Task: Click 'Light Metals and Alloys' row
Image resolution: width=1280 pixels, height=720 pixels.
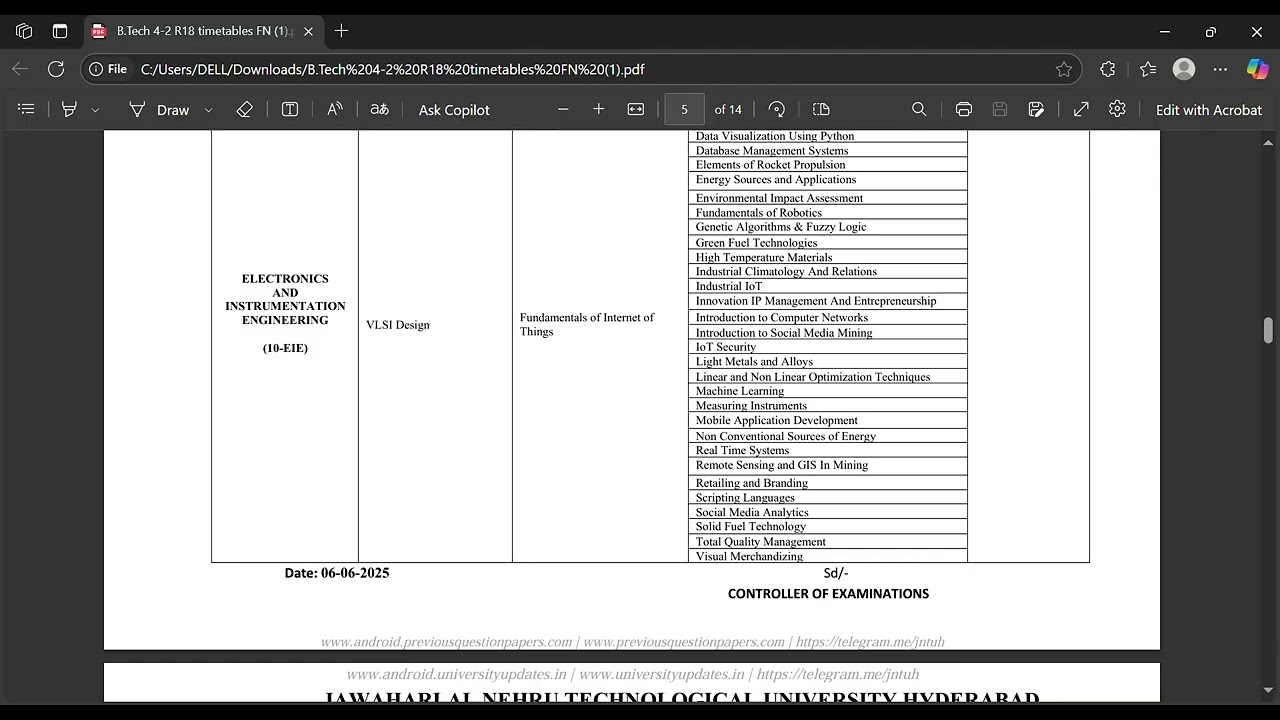Action: pos(827,362)
